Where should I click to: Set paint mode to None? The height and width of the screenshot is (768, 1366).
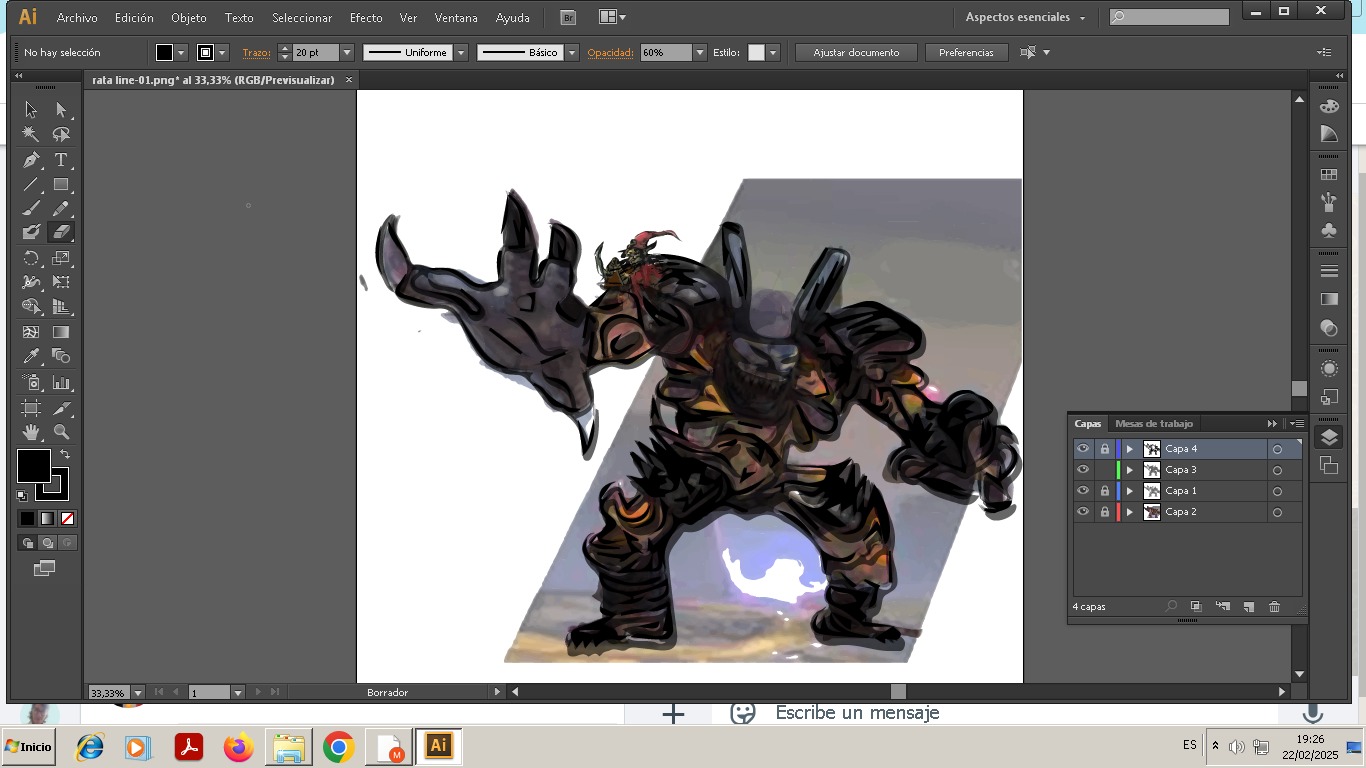click(x=67, y=519)
